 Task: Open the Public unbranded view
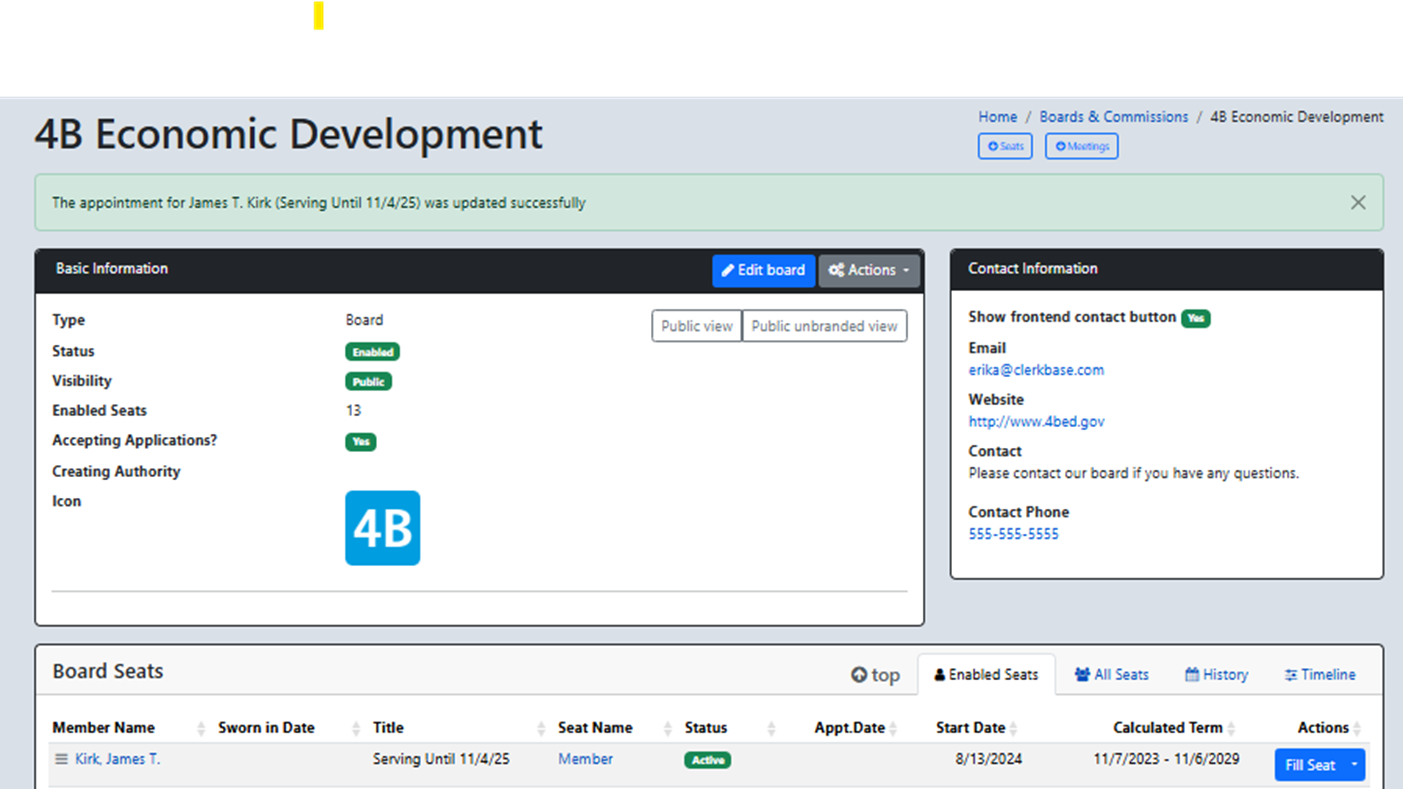(824, 326)
